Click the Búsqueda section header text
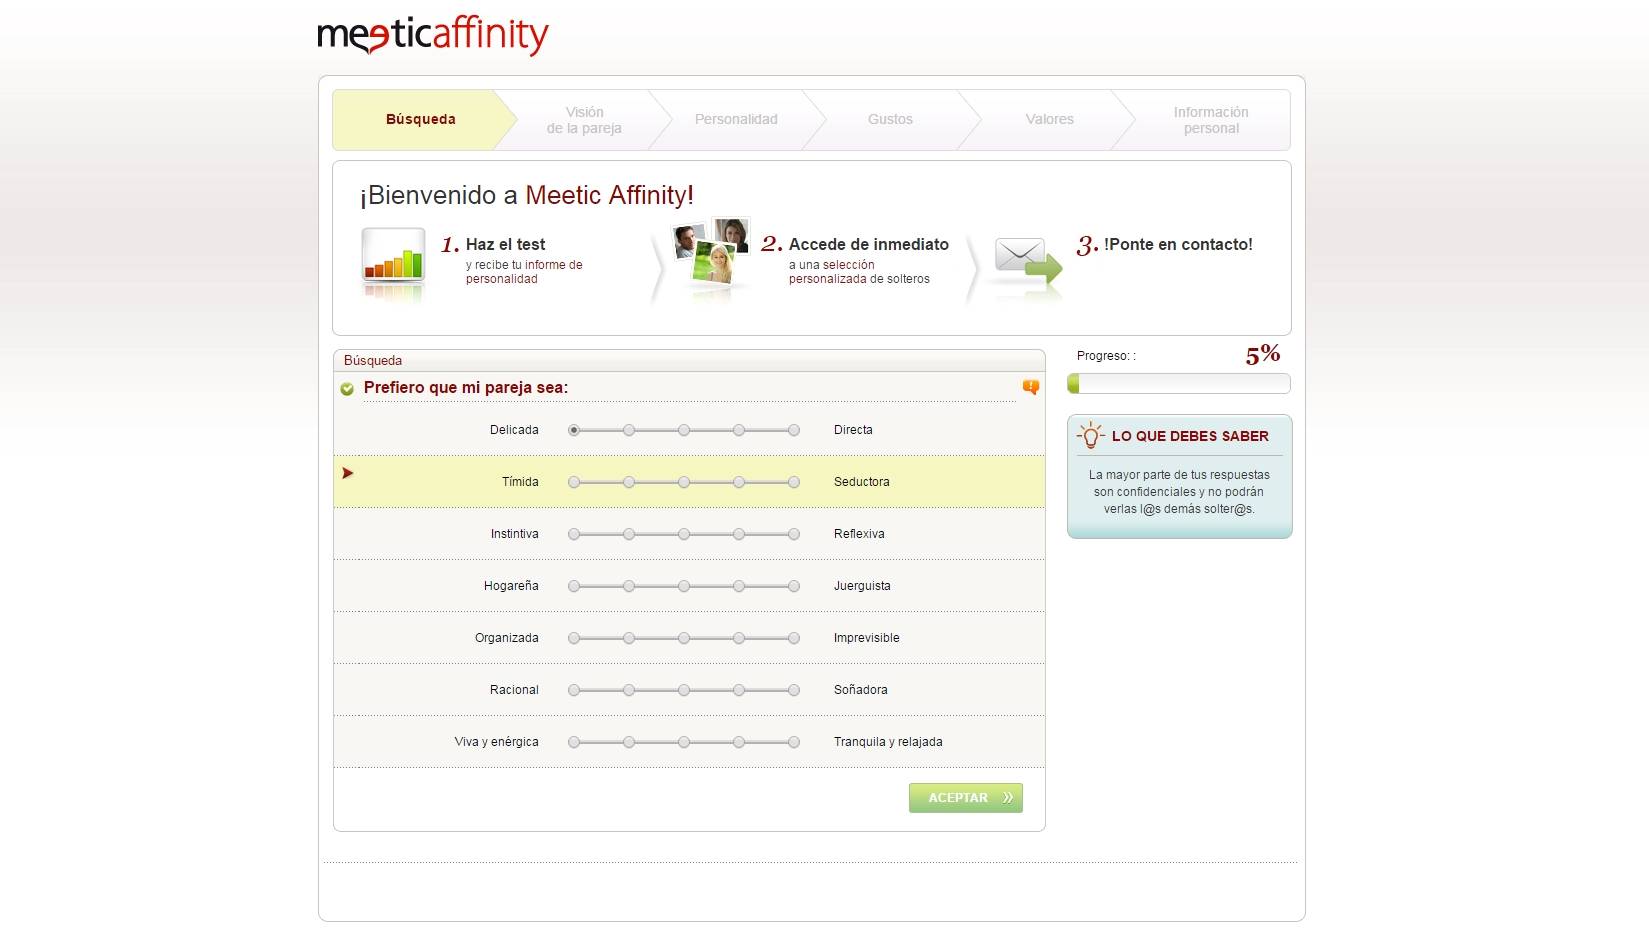This screenshot has height=944, width=1649. (x=373, y=360)
